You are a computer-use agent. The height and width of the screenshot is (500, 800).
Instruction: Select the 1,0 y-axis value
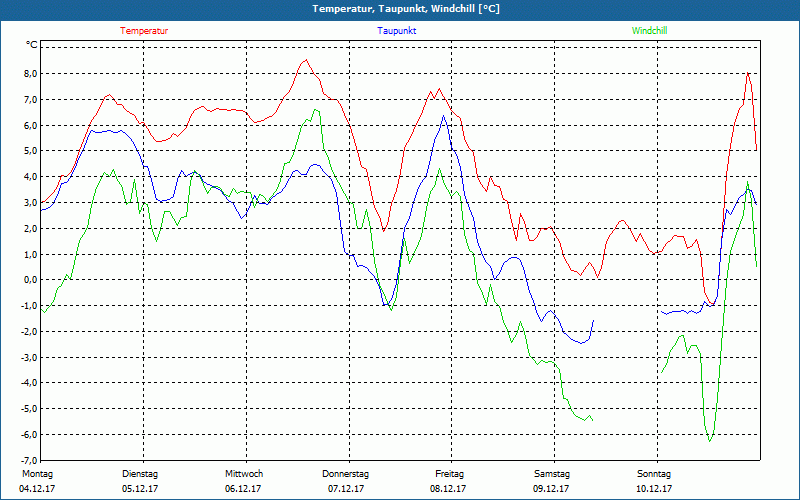[31, 254]
